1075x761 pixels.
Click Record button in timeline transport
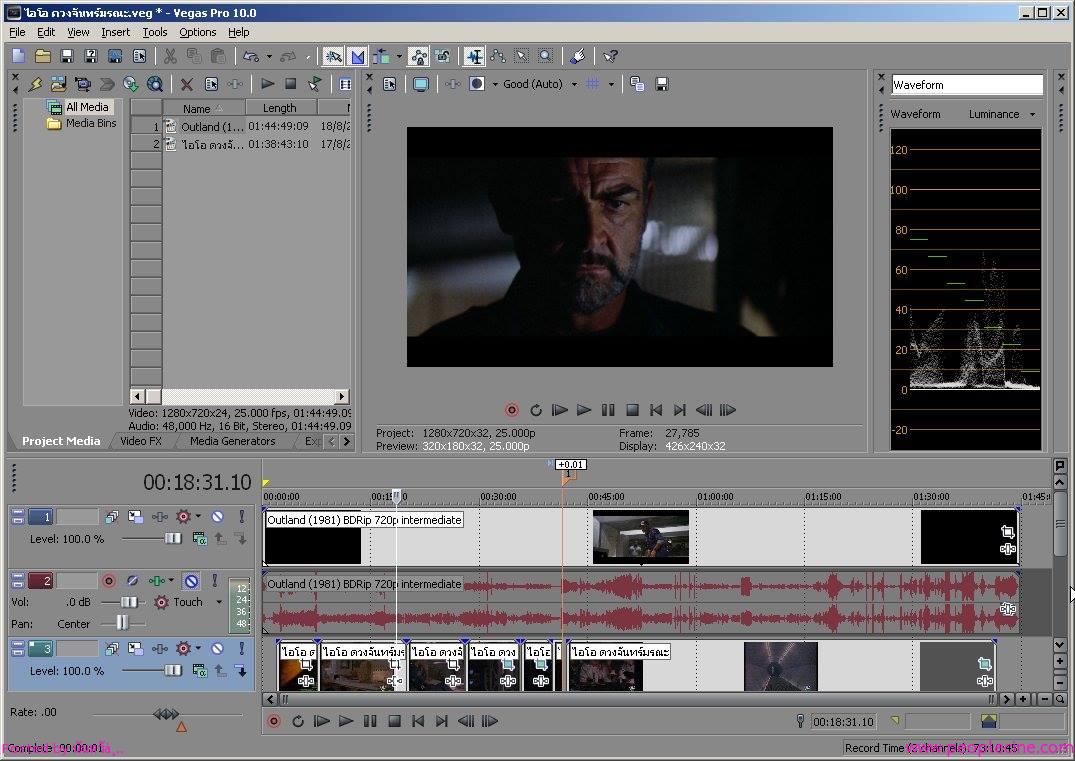274,721
